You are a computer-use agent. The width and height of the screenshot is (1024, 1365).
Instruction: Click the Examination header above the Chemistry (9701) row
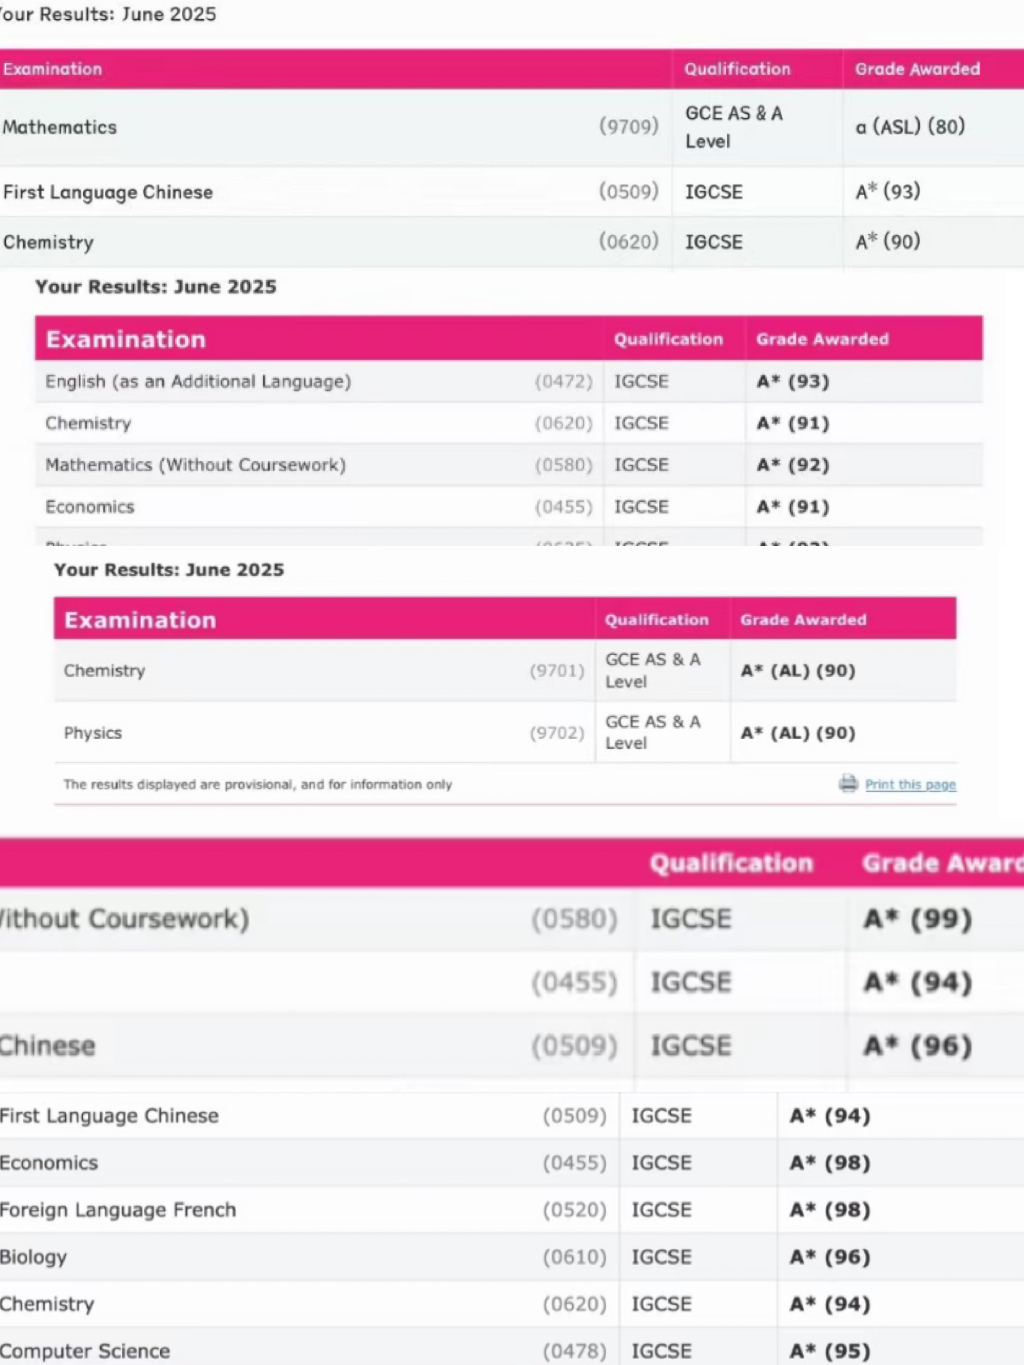pyautogui.click(x=140, y=620)
